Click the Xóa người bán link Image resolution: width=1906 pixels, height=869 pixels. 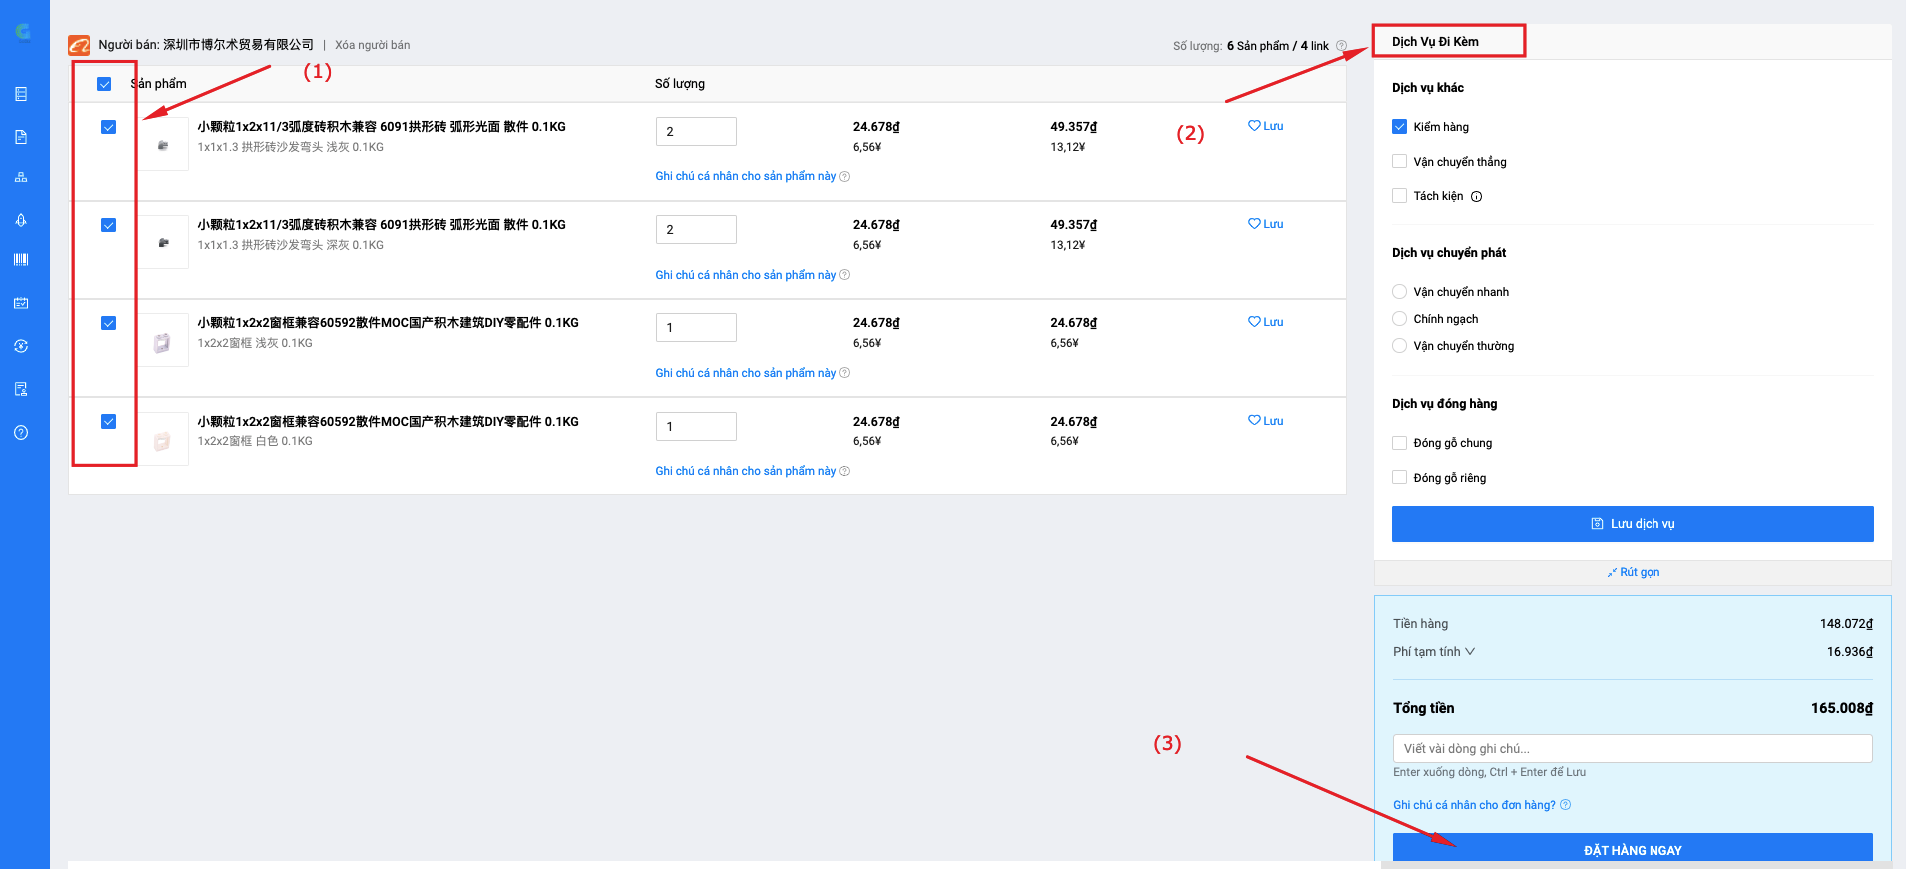click(372, 45)
